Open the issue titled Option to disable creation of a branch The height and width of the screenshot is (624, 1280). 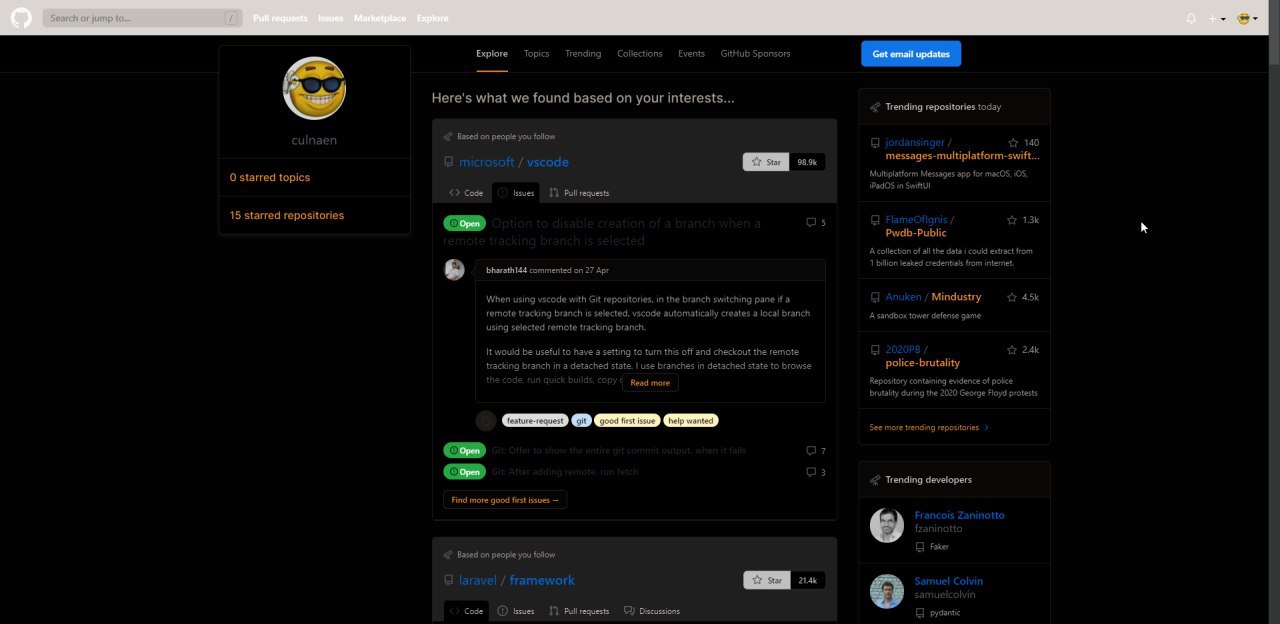coord(602,232)
